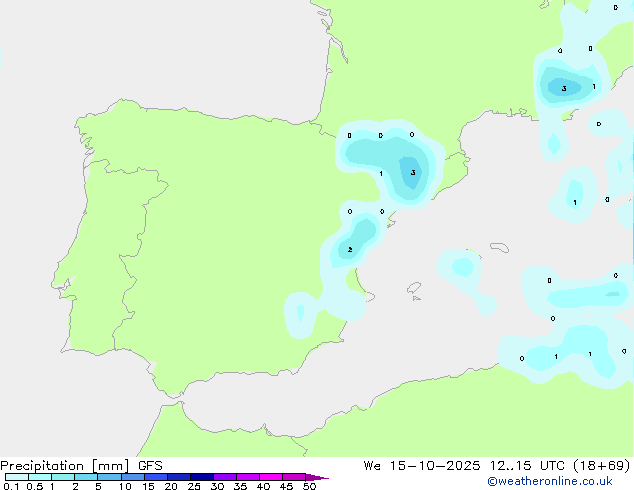Select the legend swatch between 45 and 50
Screen dimensions: 634x490
point(294,477)
